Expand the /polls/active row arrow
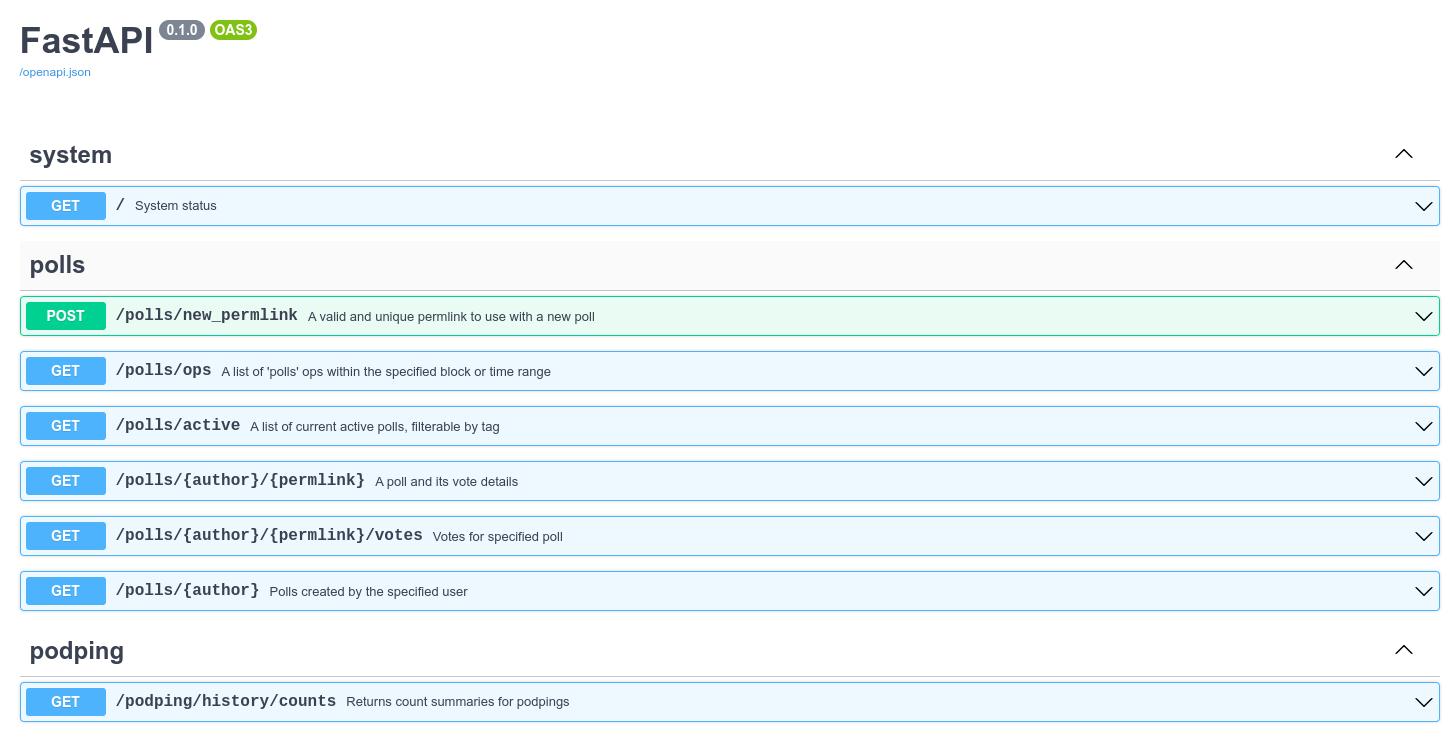 pyautogui.click(x=1424, y=426)
